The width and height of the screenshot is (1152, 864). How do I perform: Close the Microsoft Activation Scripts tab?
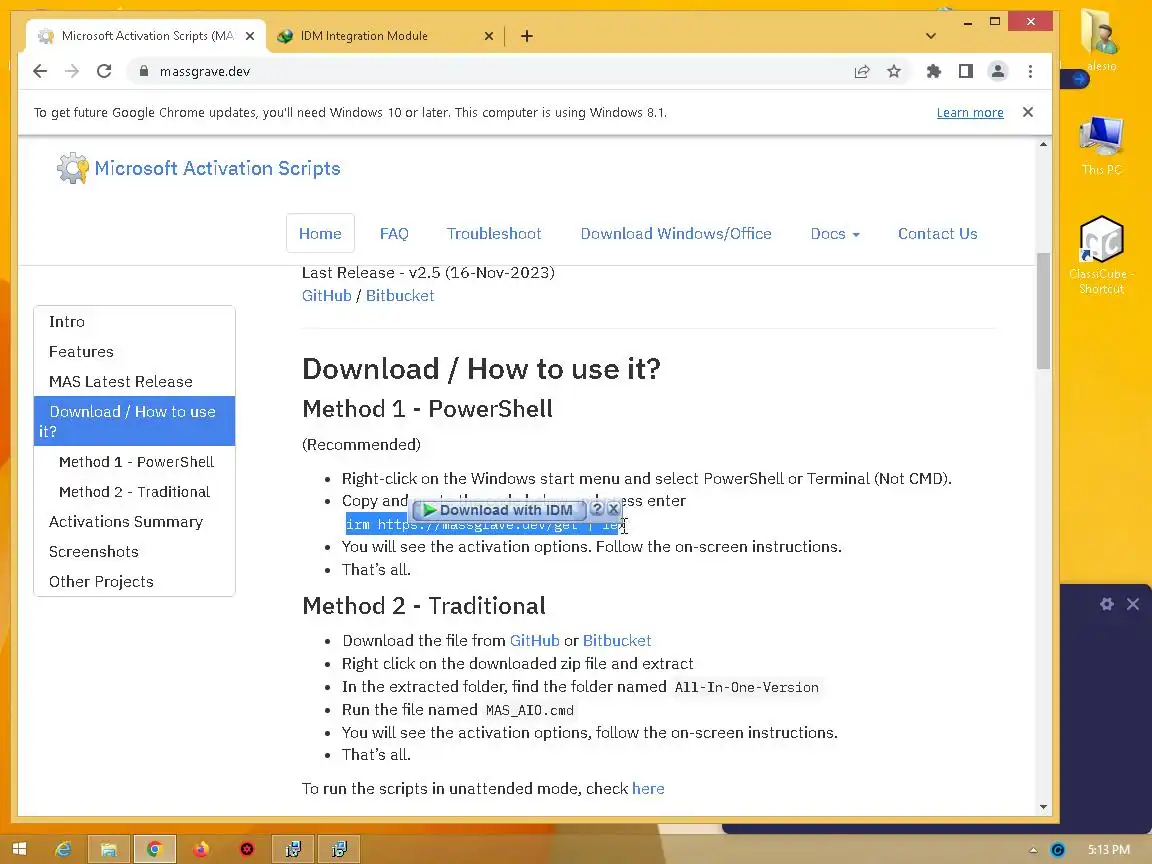tap(250, 36)
